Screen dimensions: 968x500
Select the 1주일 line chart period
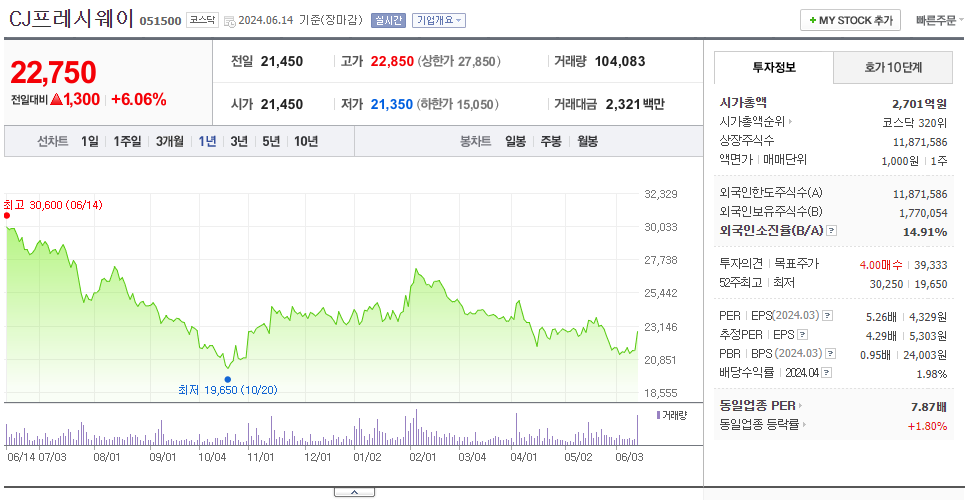click(x=127, y=141)
